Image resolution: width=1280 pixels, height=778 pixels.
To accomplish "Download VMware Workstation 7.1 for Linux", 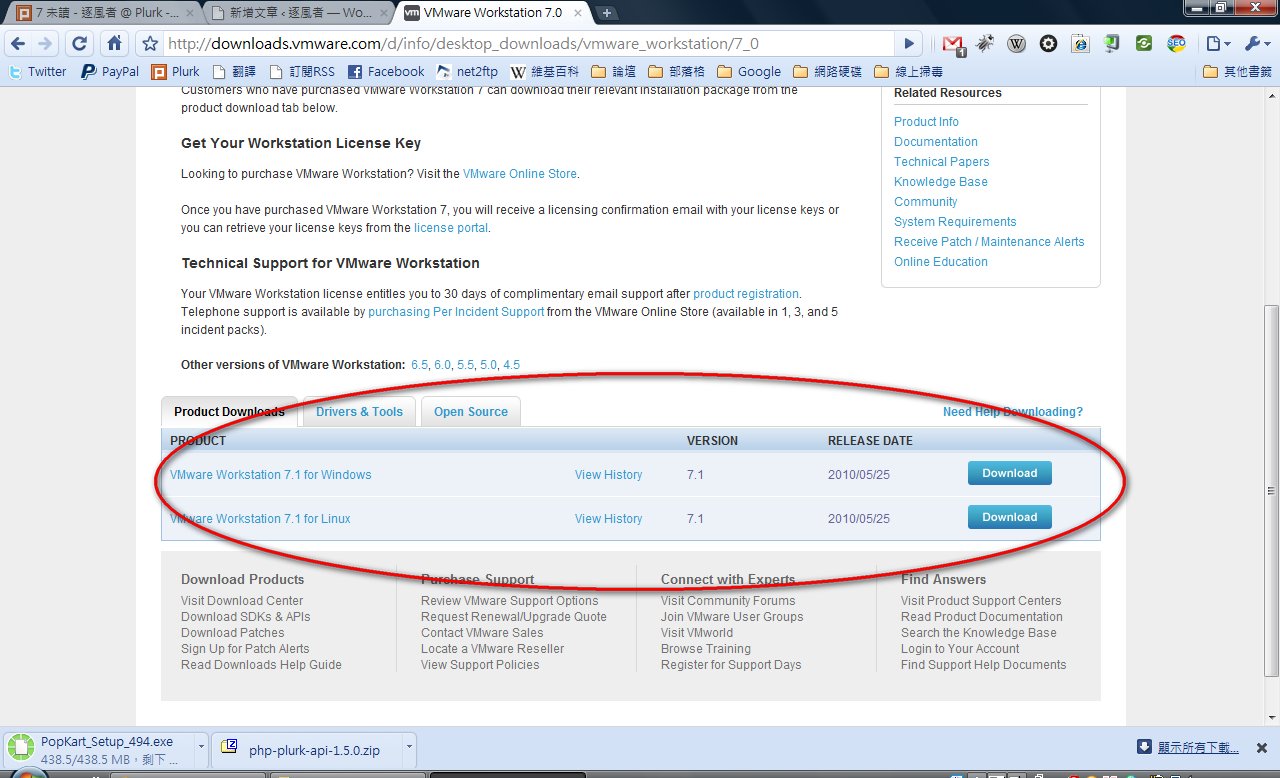I will pyautogui.click(x=1009, y=517).
